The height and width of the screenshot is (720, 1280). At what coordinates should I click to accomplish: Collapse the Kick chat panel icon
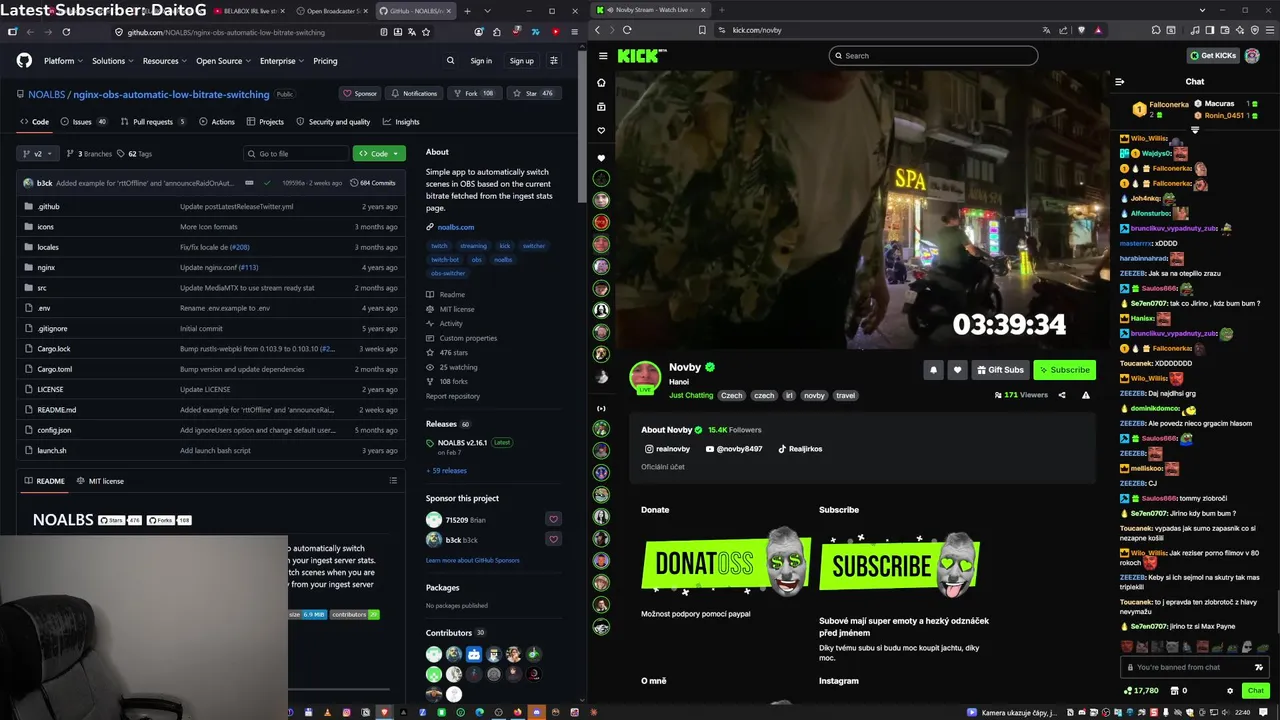point(1120,82)
